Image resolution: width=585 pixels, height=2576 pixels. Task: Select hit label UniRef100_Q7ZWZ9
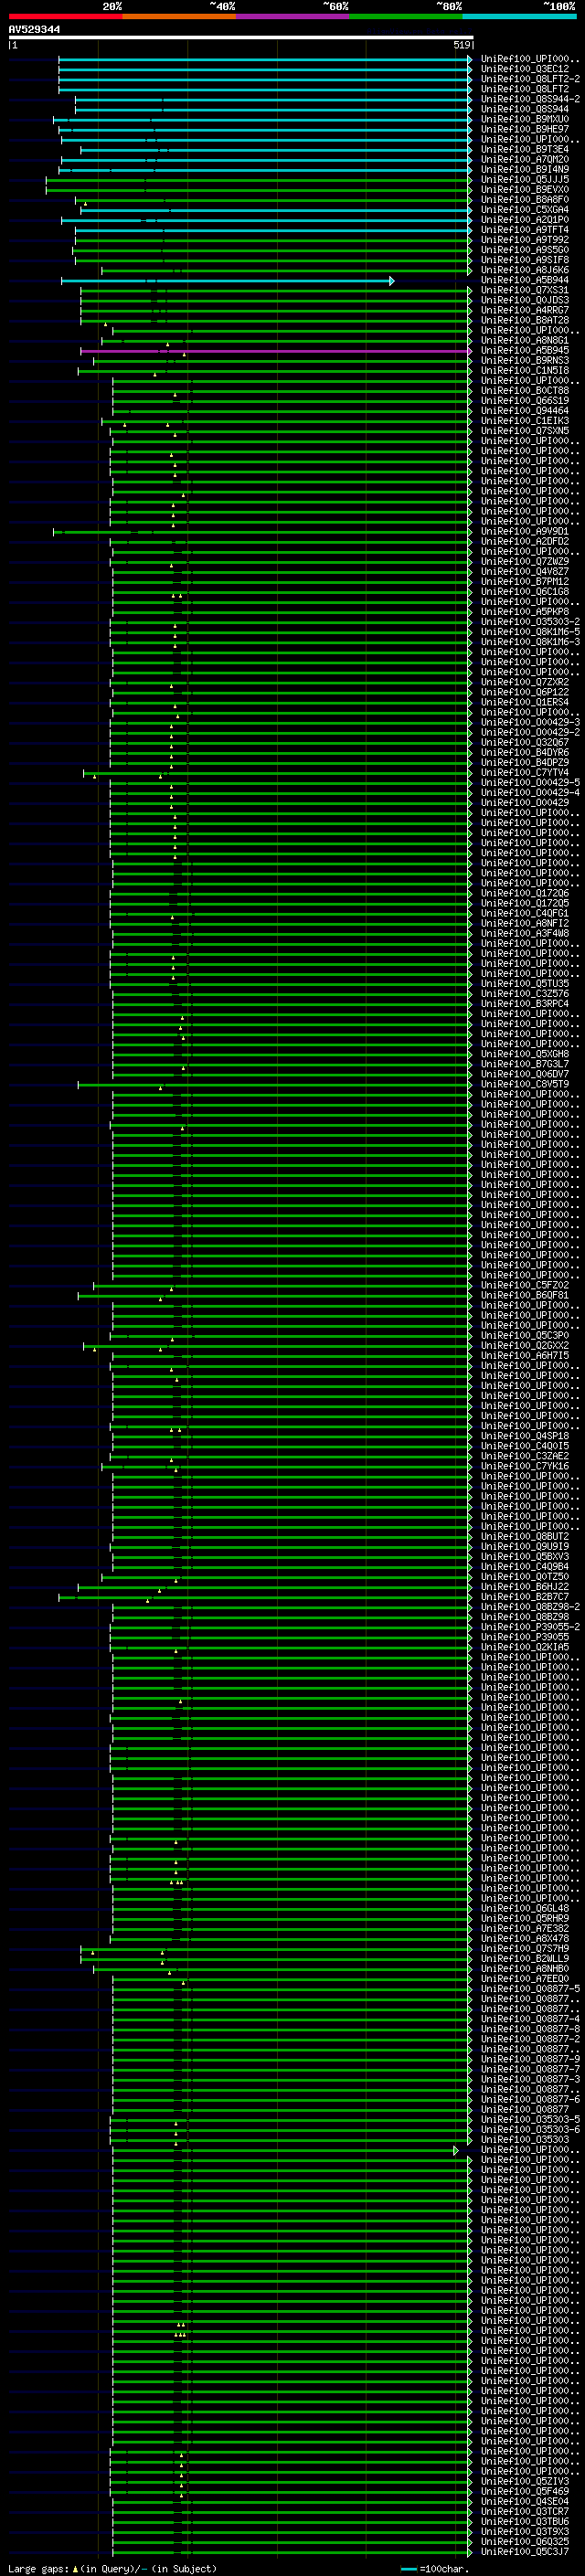point(525,562)
